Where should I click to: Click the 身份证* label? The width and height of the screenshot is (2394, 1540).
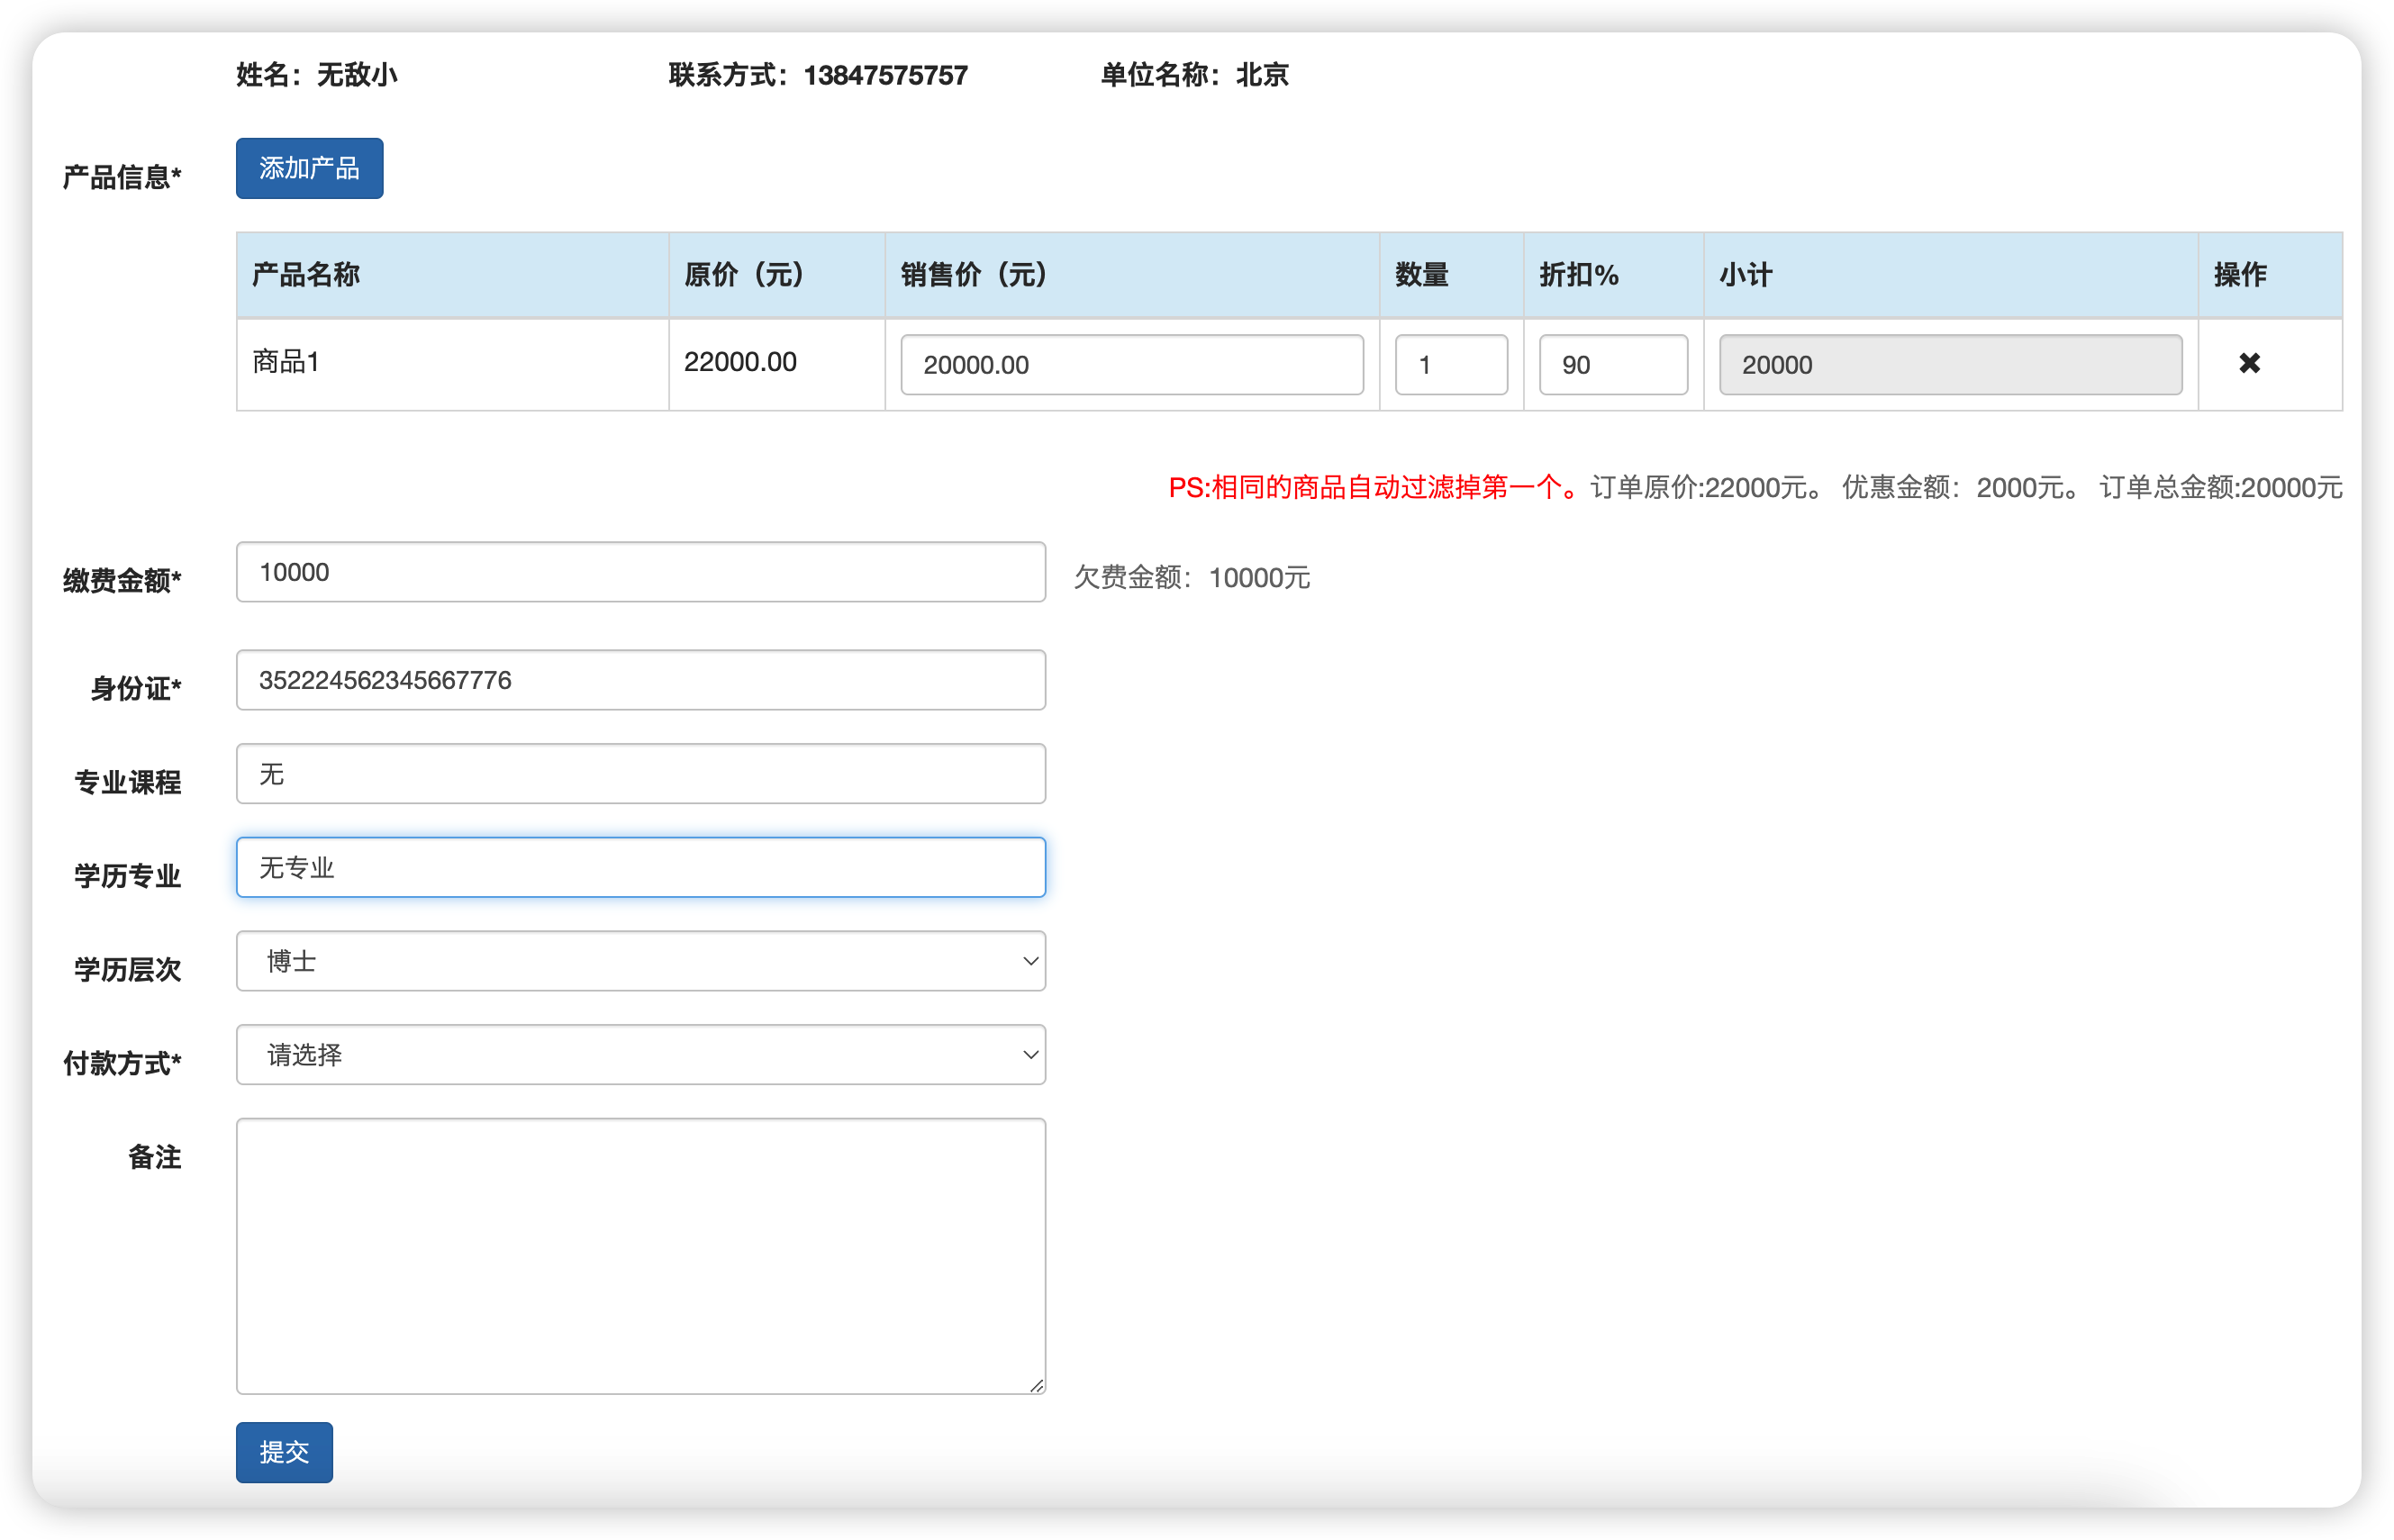[136, 688]
